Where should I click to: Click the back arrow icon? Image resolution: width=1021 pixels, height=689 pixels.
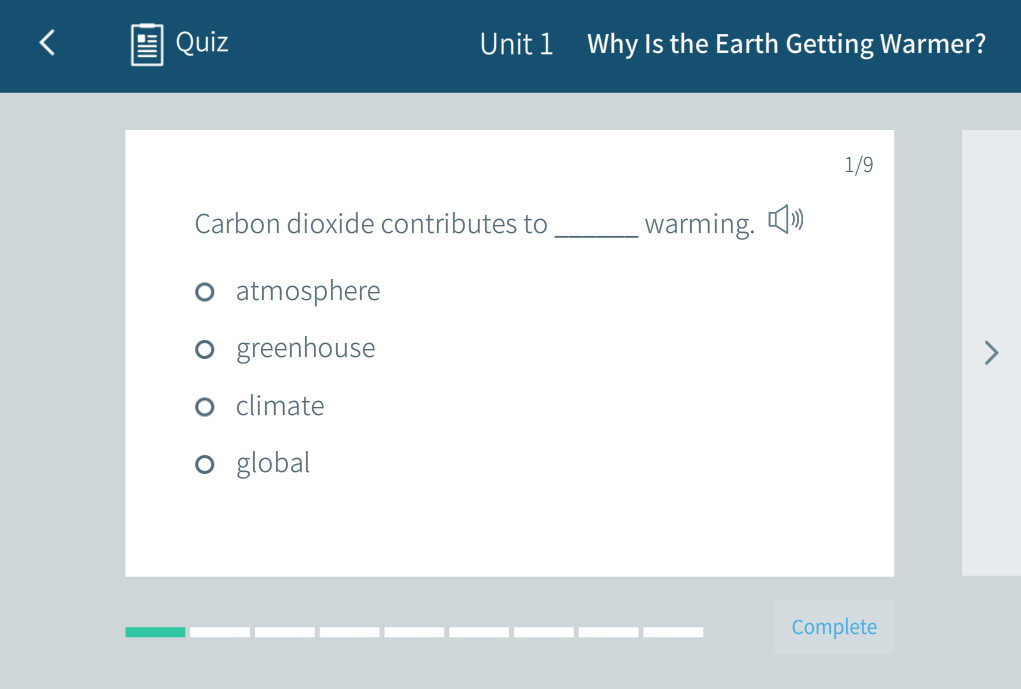[46, 43]
